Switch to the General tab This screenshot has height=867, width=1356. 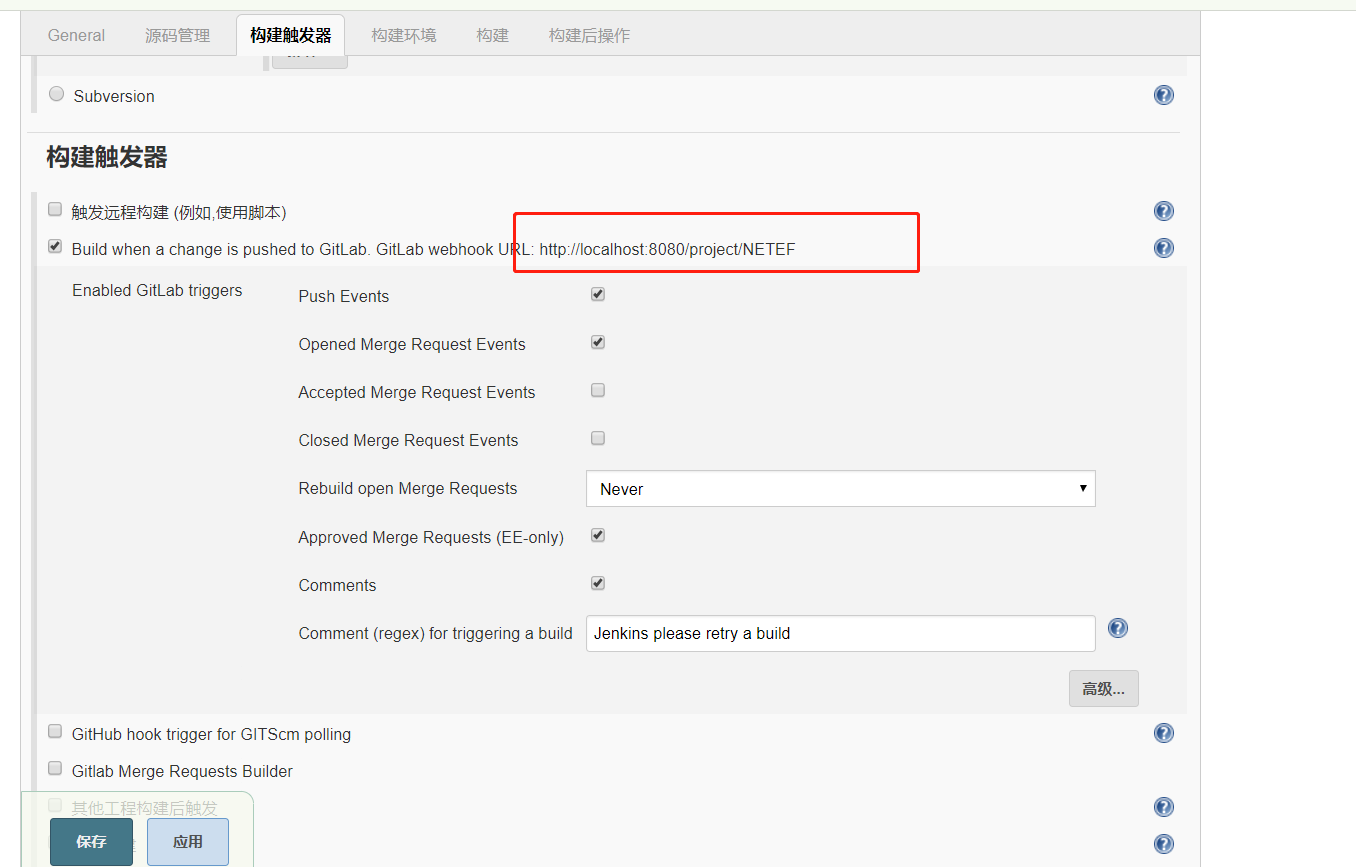(76, 35)
